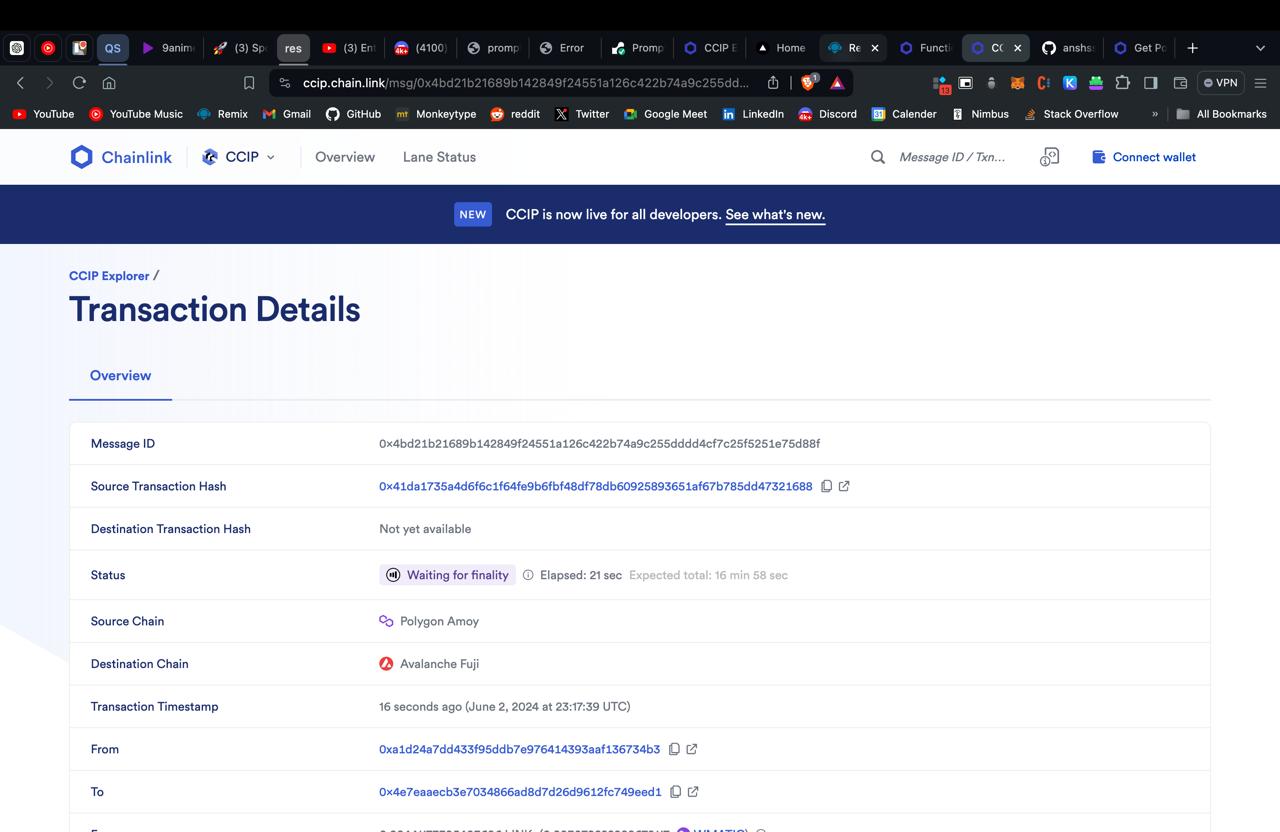The height and width of the screenshot is (832, 1280).
Task: Open the Twitter bookmark
Action: coord(581,114)
